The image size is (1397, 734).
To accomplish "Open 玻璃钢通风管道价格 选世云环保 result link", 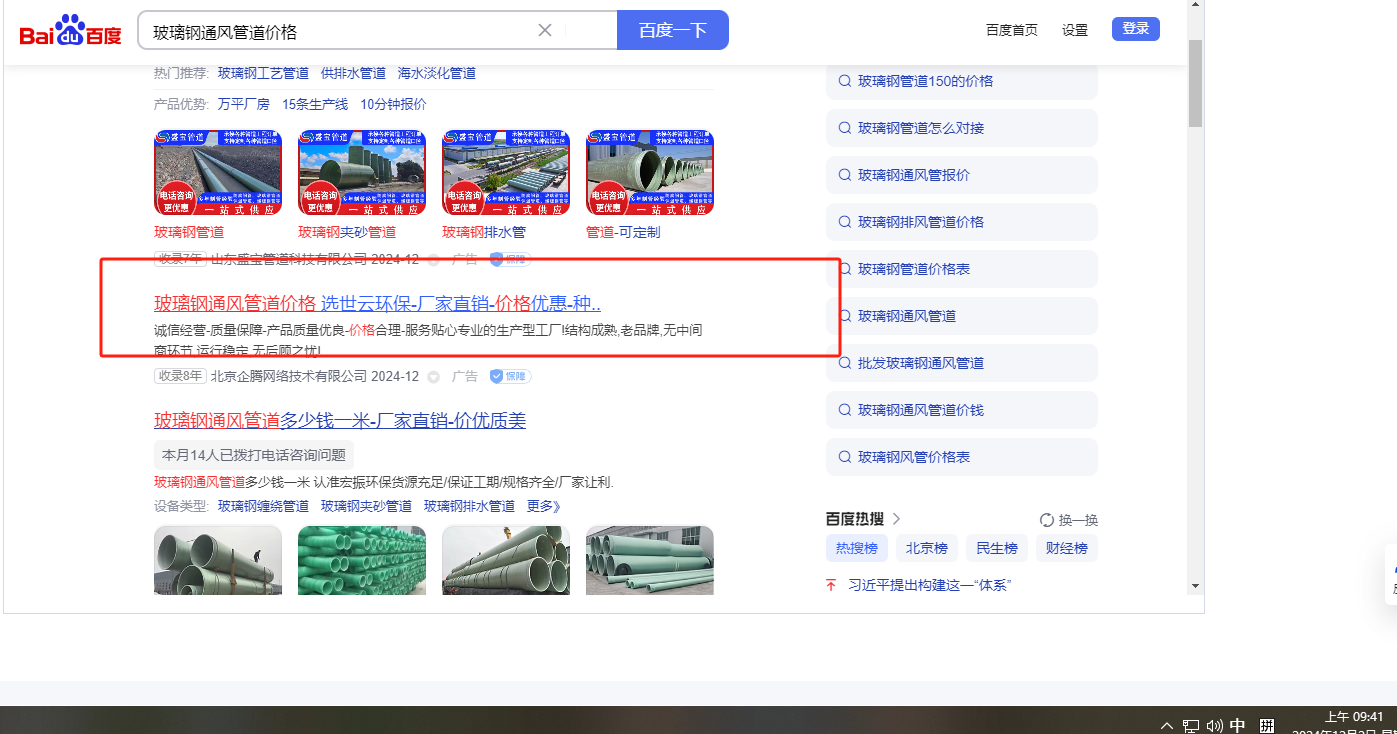I will tap(377, 304).
